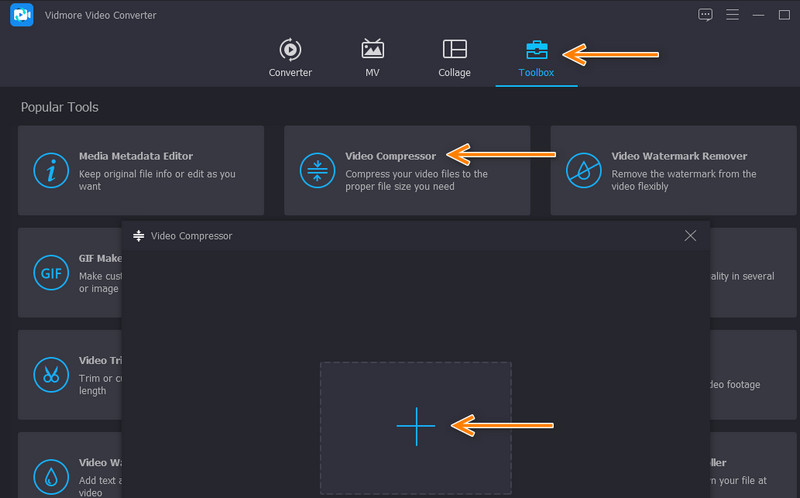Click the Video Compressor card title

point(390,156)
